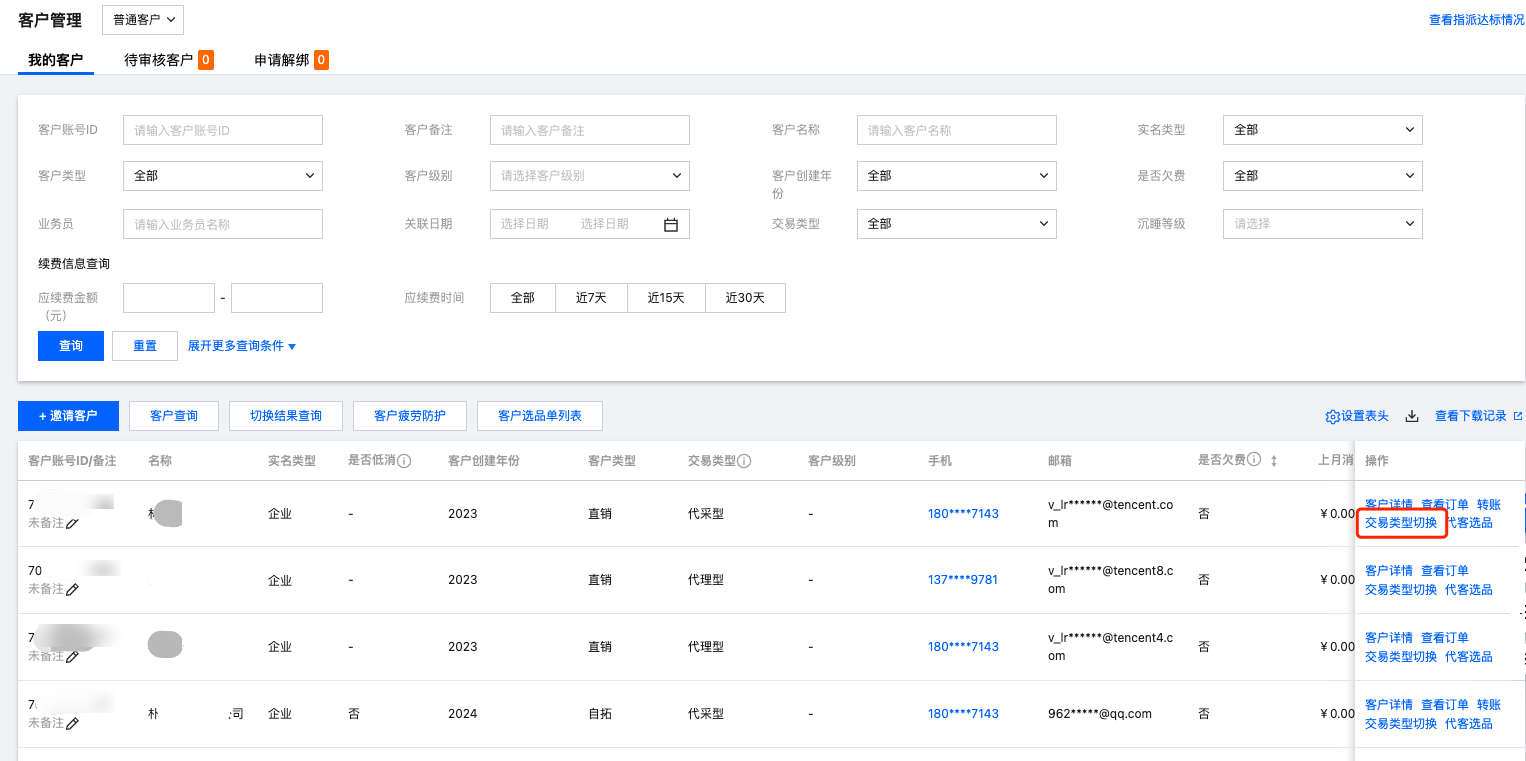Click the sort arrows on 是否欠费 column

pyautogui.click(x=1274, y=461)
